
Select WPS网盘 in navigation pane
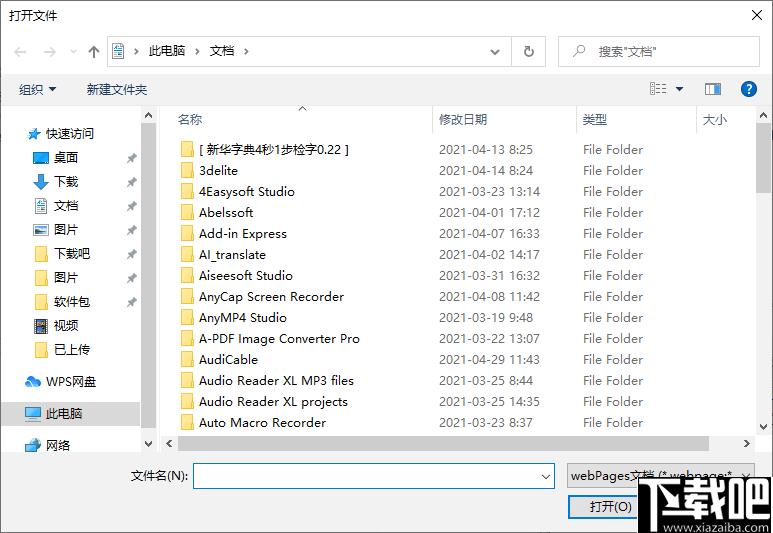coord(70,382)
